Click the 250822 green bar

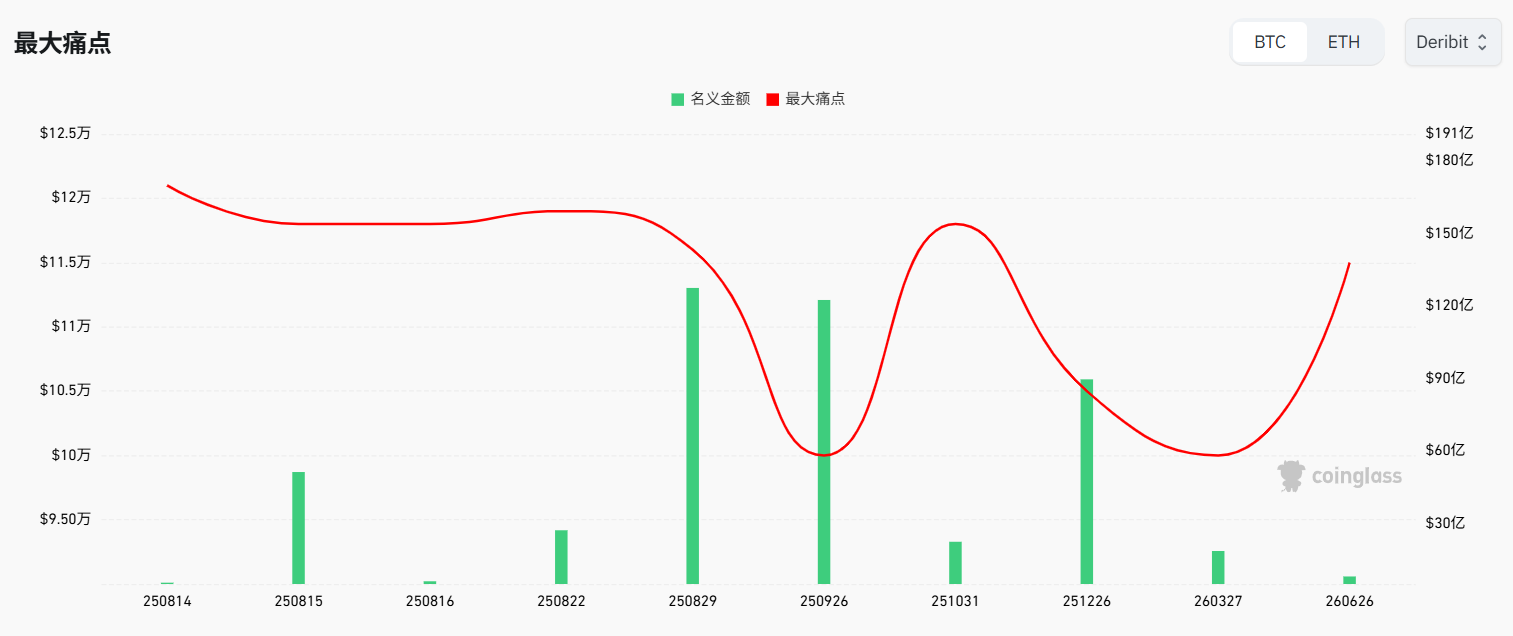pyautogui.click(x=561, y=556)
